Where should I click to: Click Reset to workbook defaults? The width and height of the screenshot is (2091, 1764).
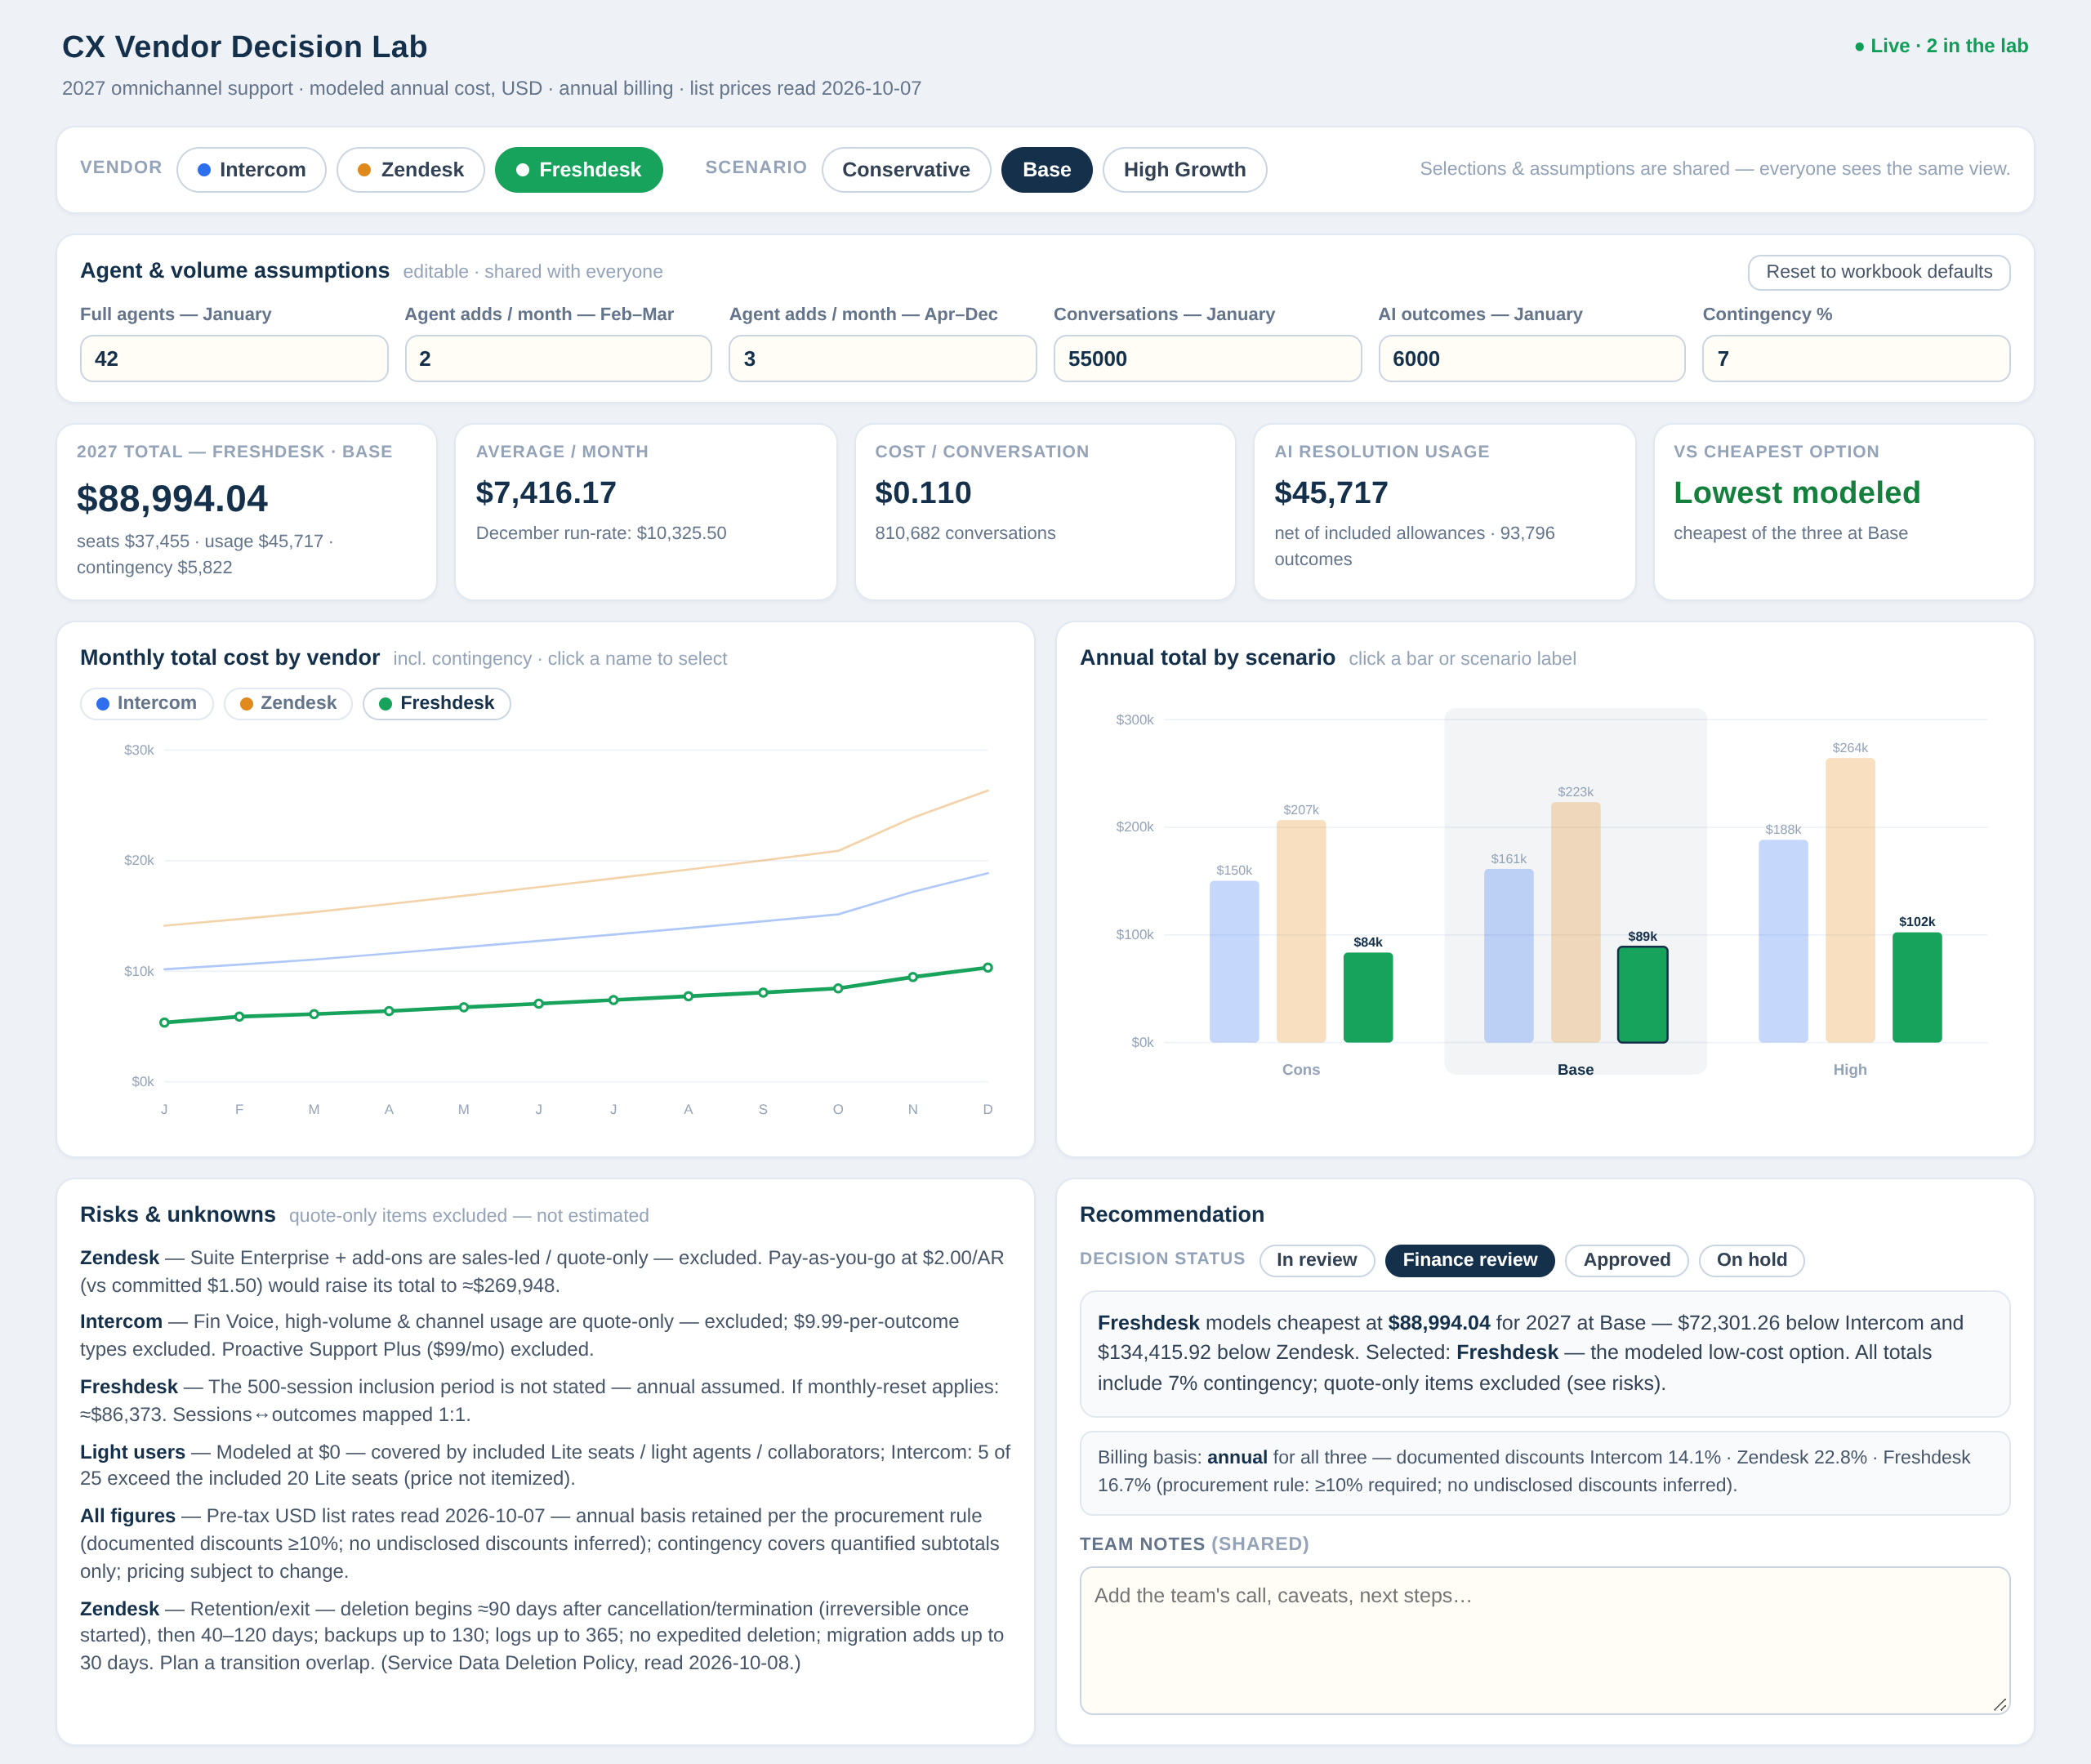(x=1878, y=272)
